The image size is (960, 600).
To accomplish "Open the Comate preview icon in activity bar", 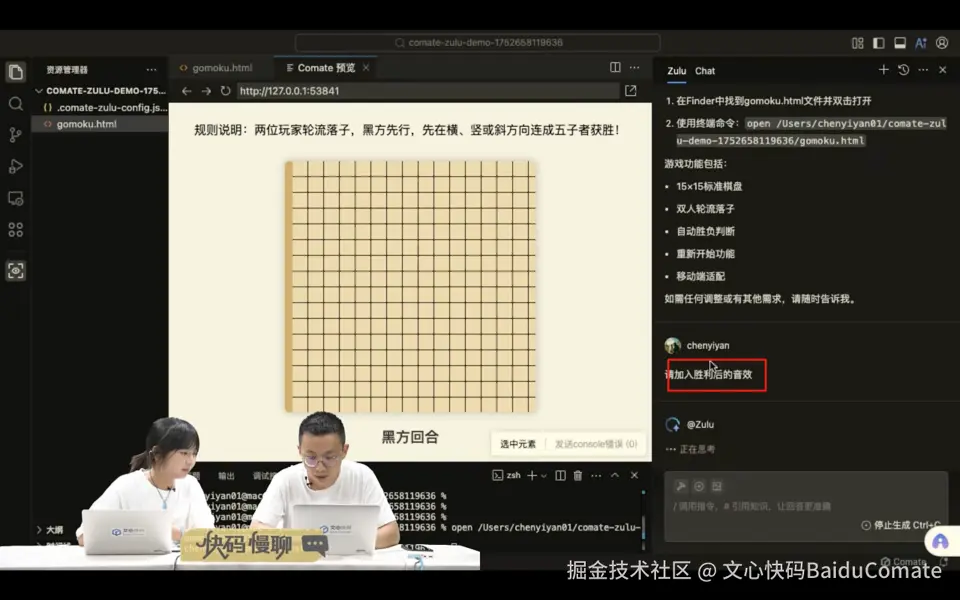I will [x=16, y=271].
